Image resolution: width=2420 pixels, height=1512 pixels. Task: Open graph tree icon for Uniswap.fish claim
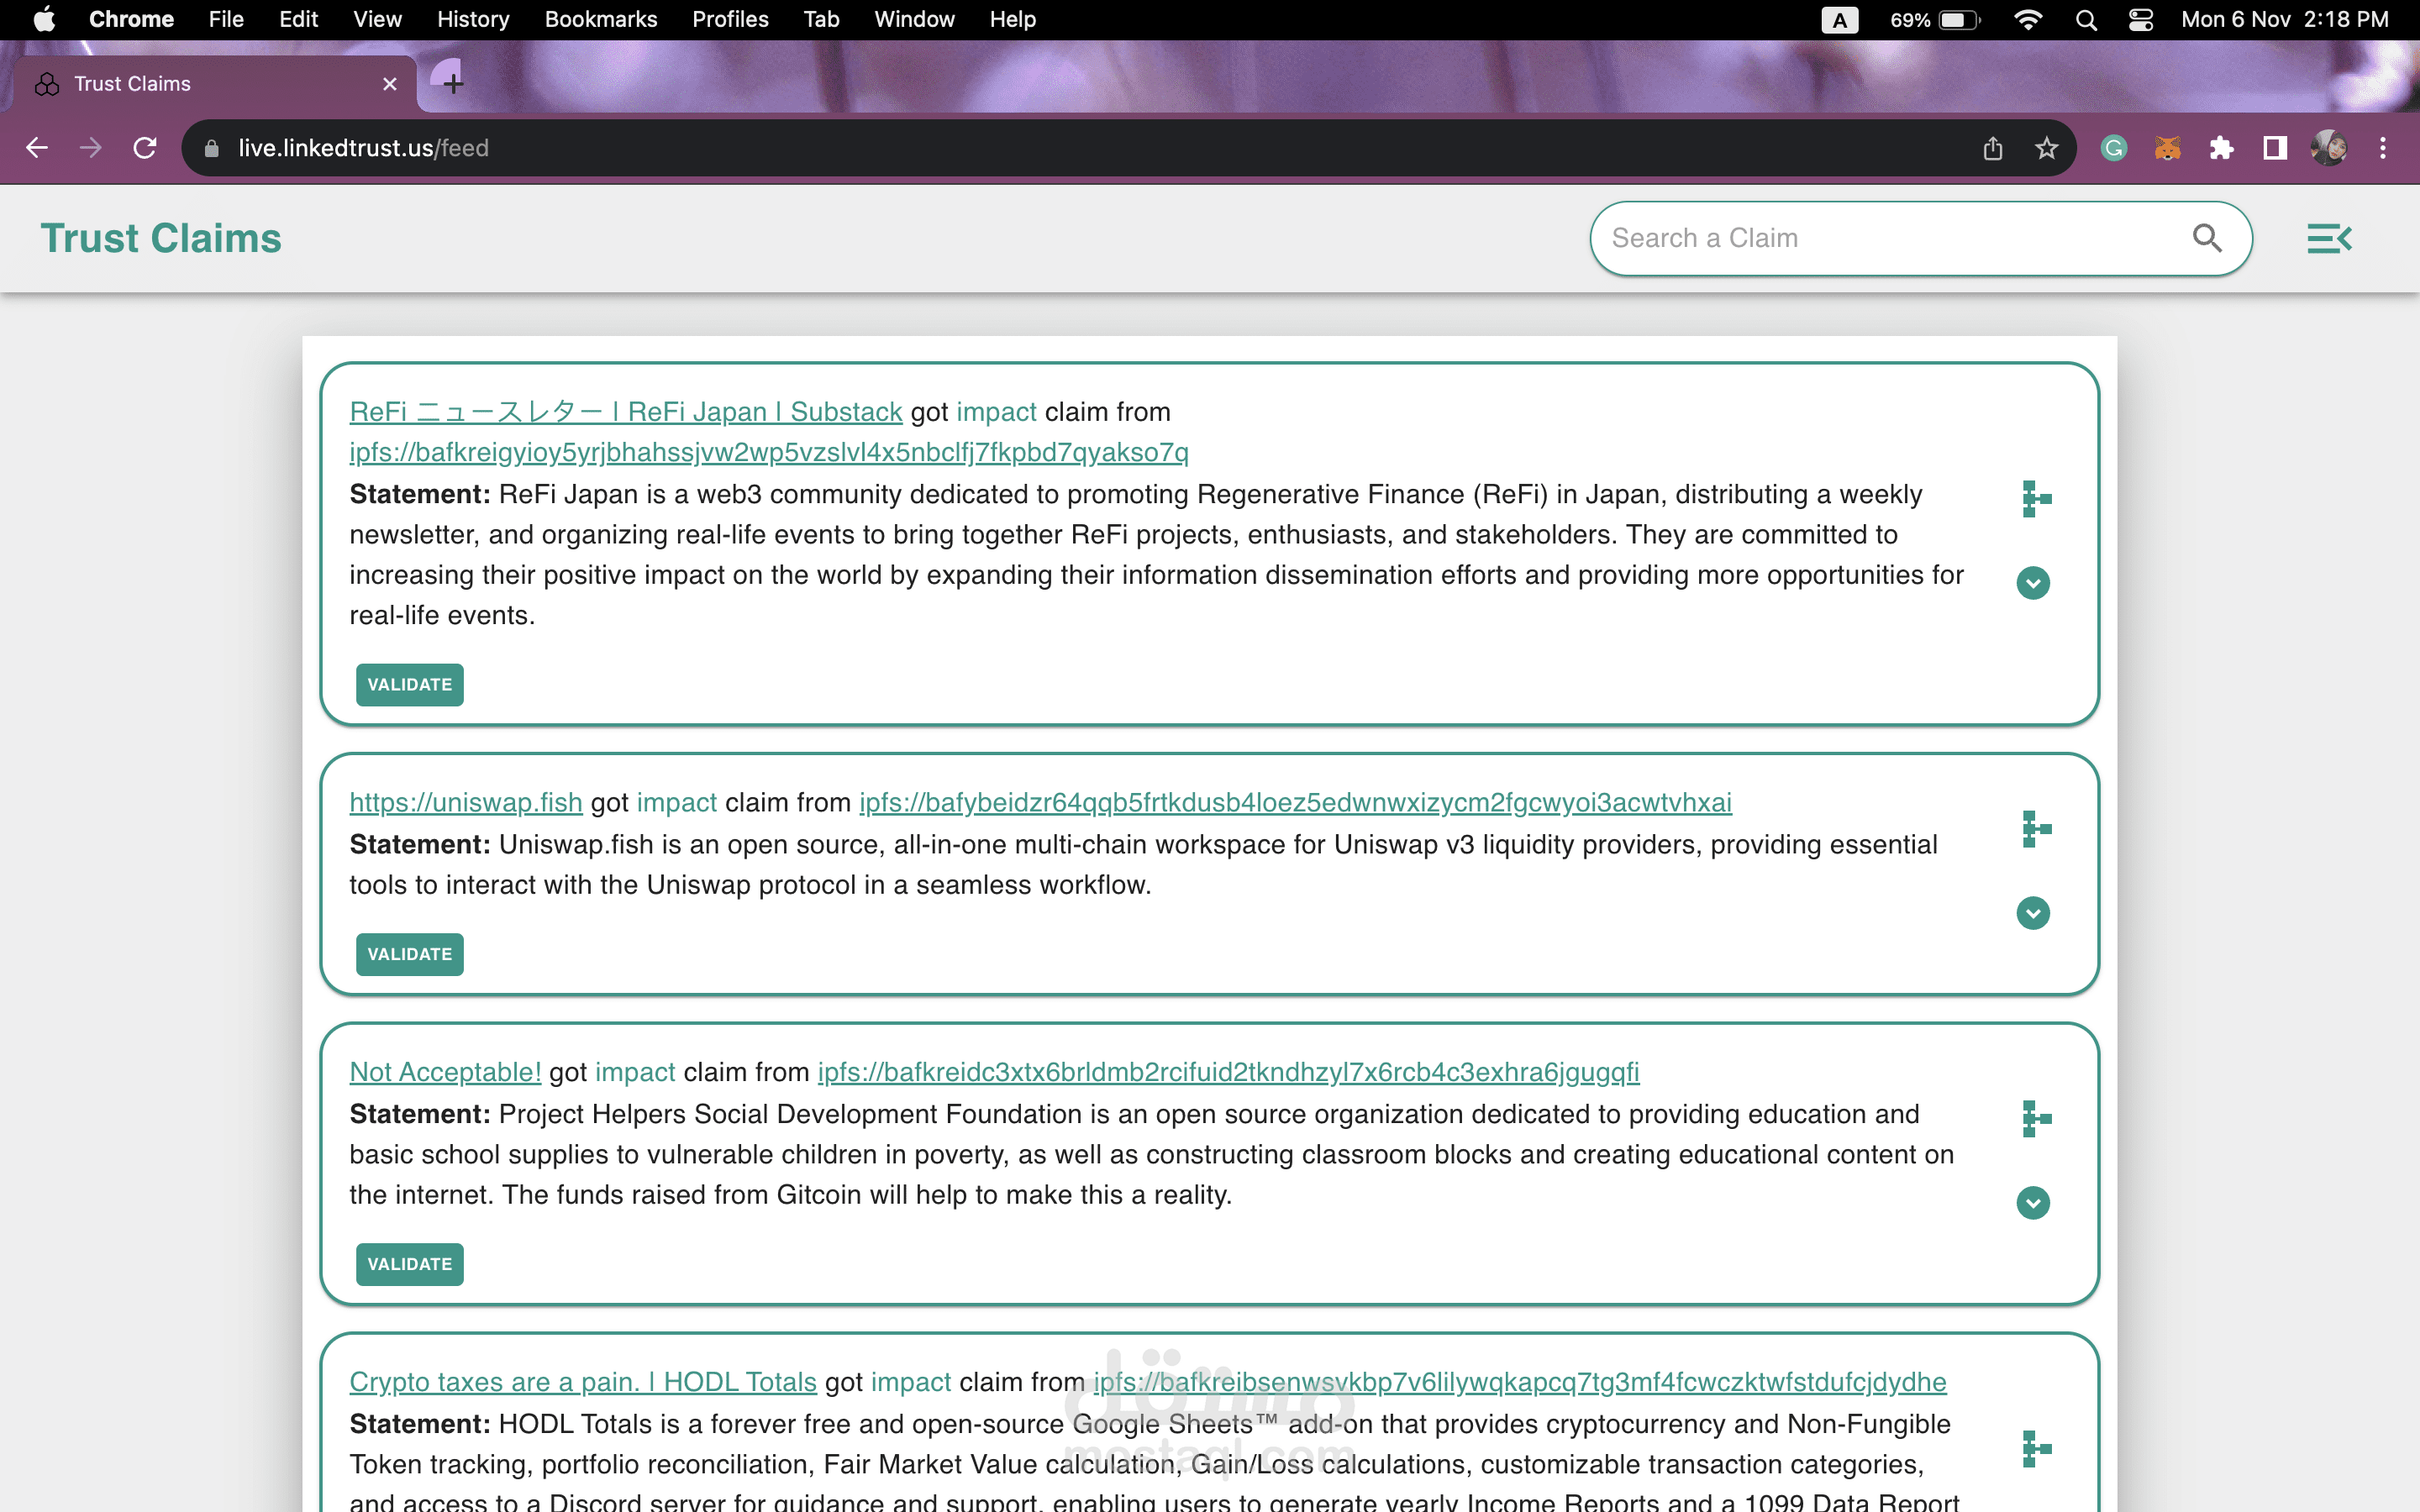click(x=2036, y=829)
